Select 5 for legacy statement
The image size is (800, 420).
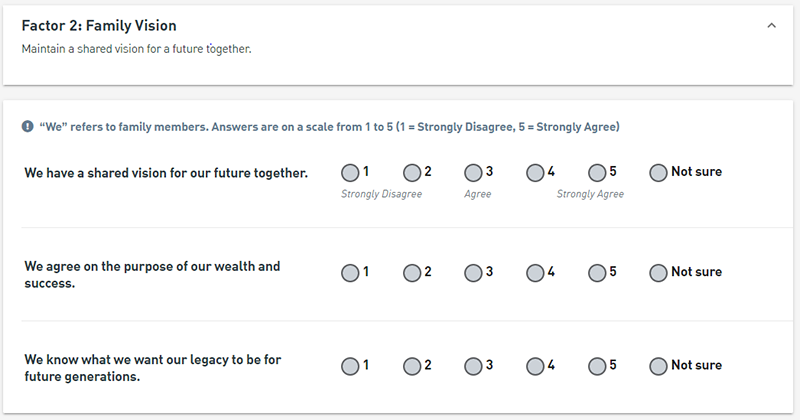point(596,366)
